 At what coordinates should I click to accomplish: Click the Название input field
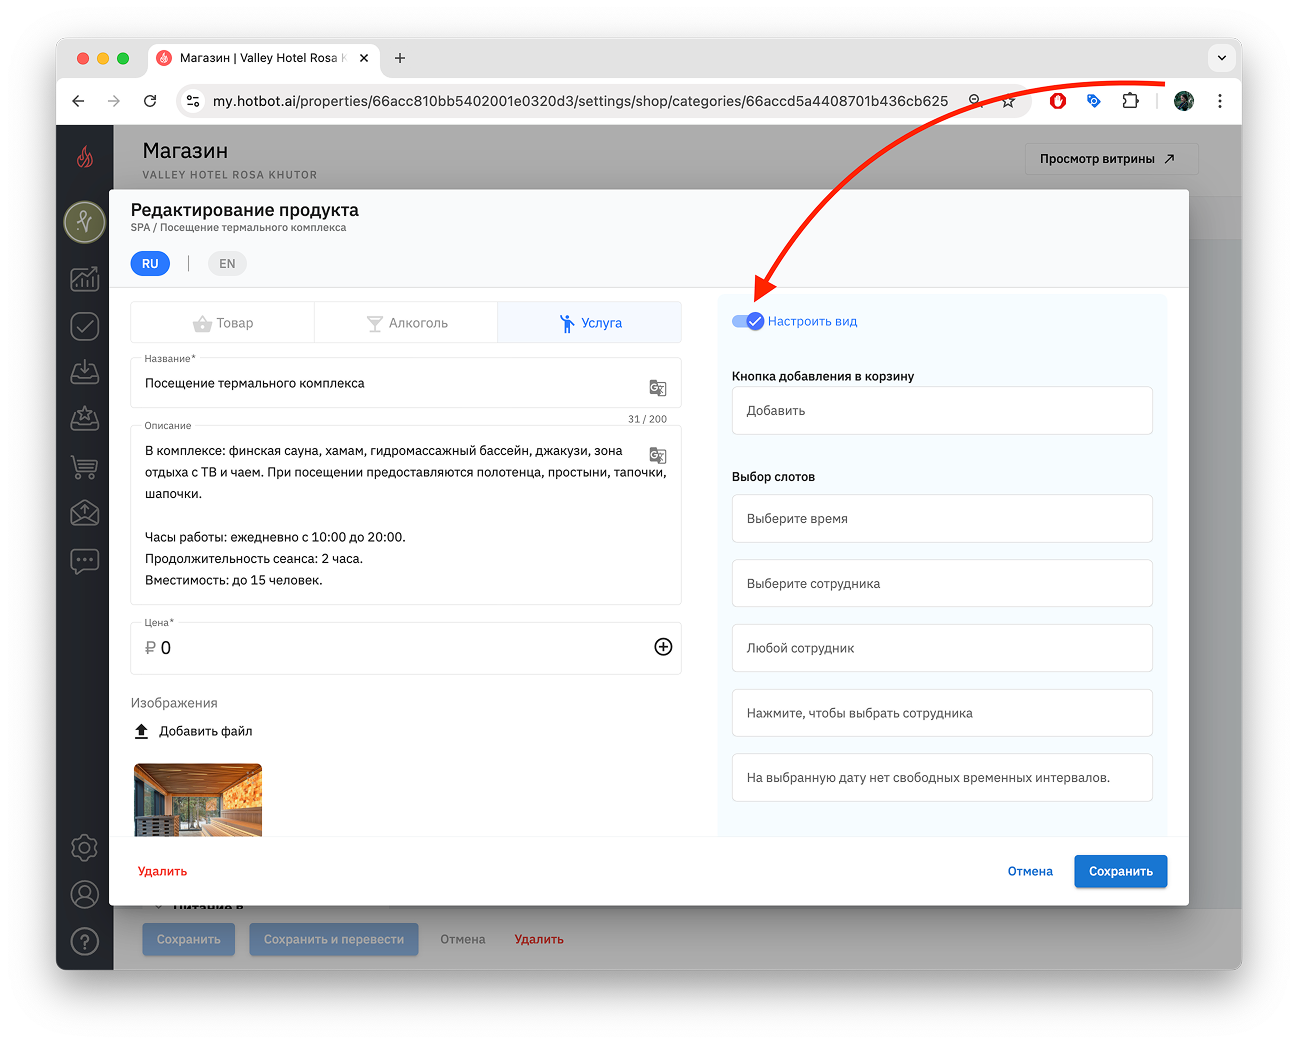tap(406, 383)
